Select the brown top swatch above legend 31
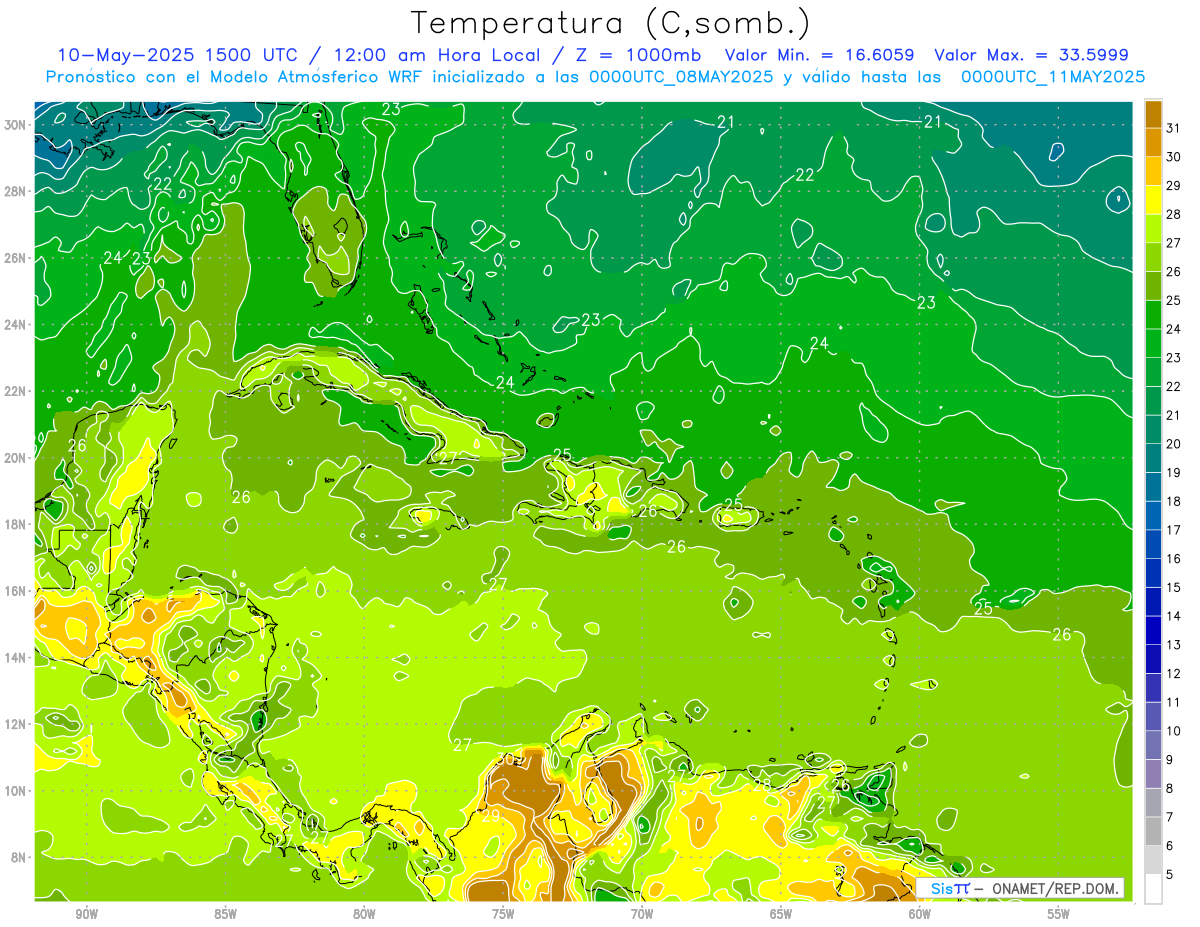Viewport: 1200px width, 927px height. [x=1153, y=114]
